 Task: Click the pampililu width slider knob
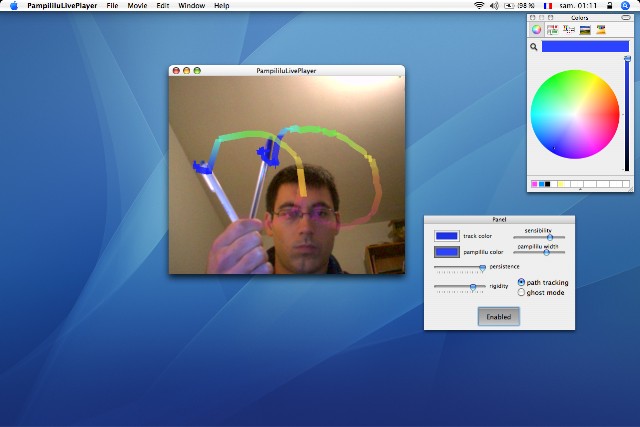(x=546, y=252)
